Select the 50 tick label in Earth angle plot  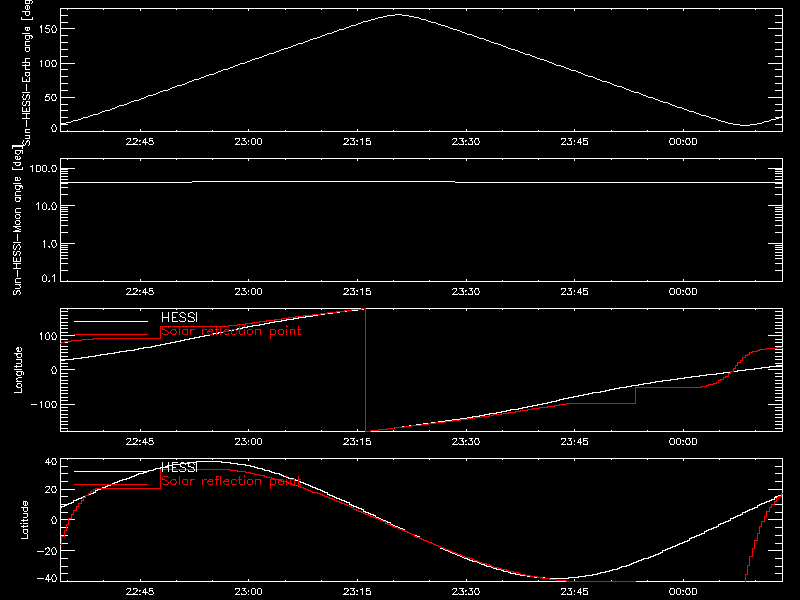point(51,97)
